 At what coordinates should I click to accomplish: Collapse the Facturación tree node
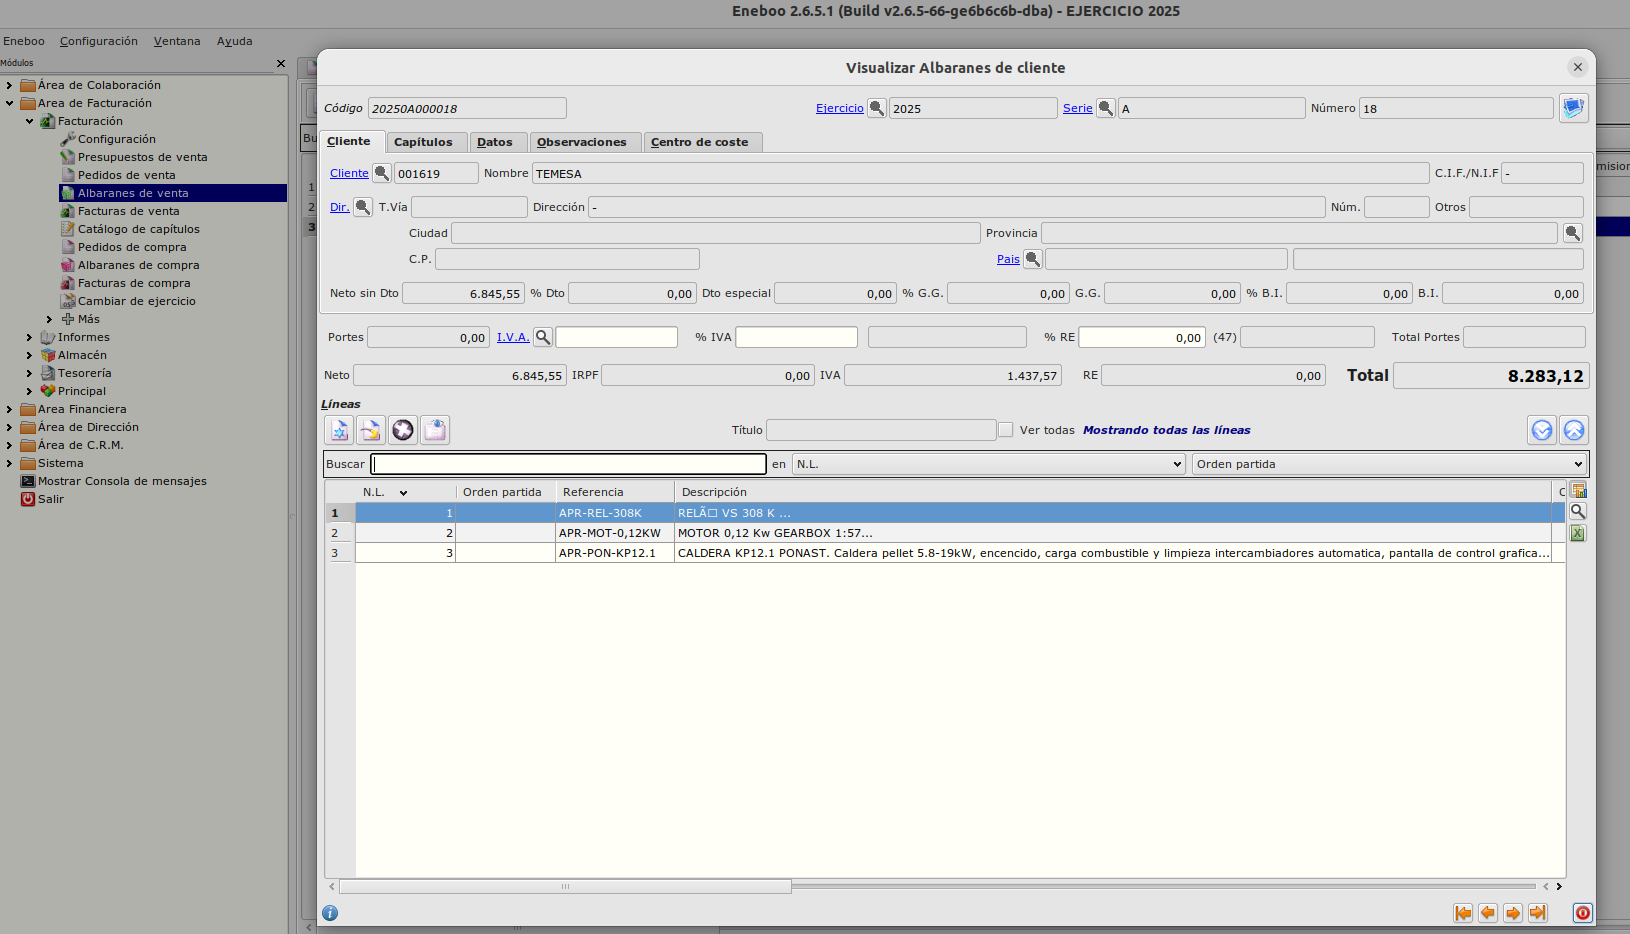point(30,121)
